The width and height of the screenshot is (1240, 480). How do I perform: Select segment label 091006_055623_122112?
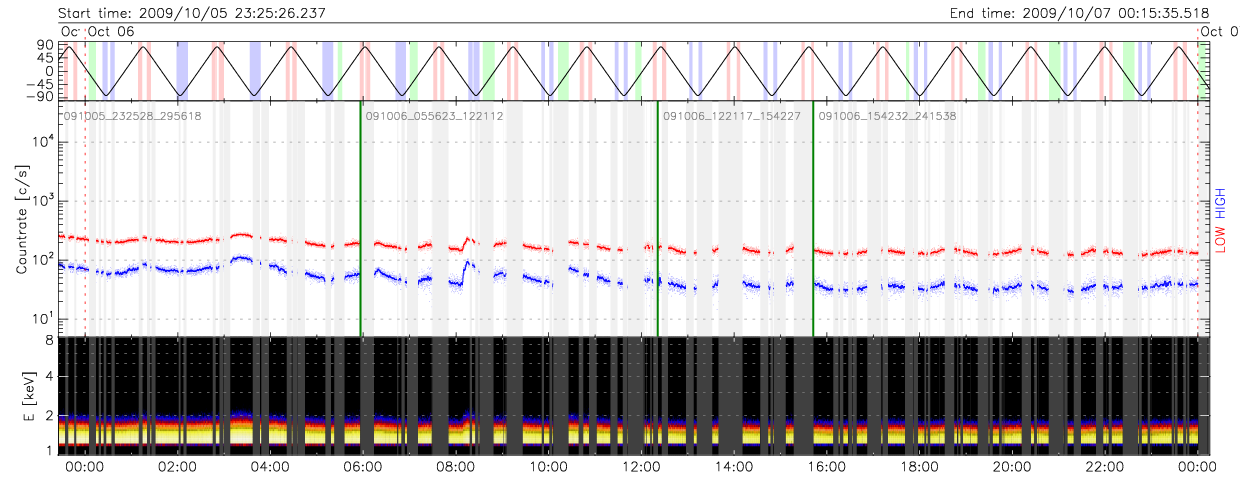pyautogui.click(x=434, y=117)
